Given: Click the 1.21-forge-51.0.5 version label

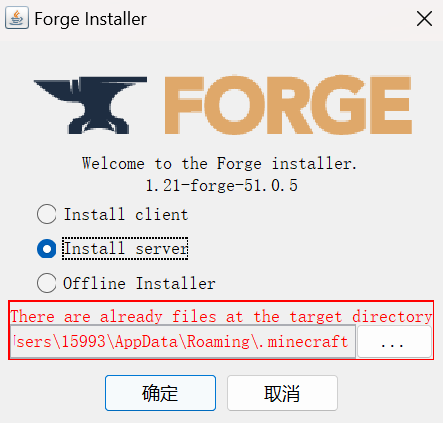Looking at the screenshot, I should [x=221, y=185].
